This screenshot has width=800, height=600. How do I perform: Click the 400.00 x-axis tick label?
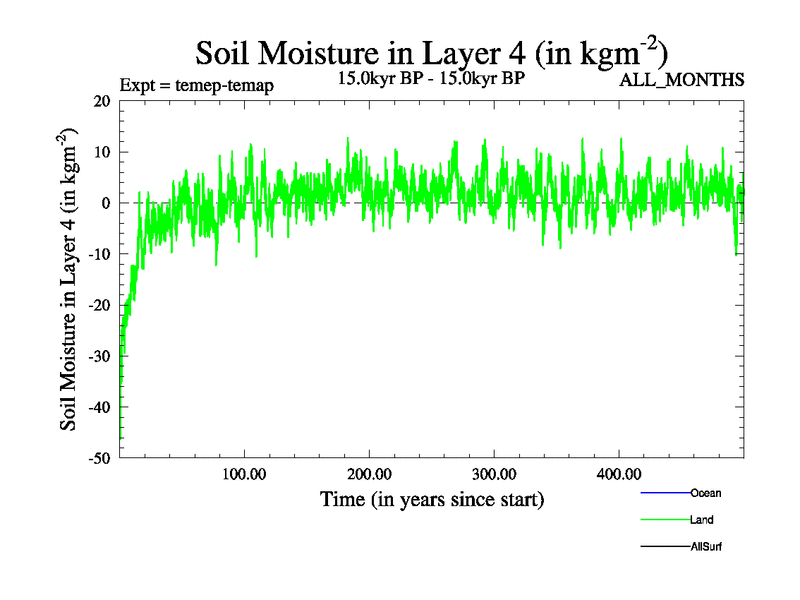pyautogui.click(x=618, y=473)
